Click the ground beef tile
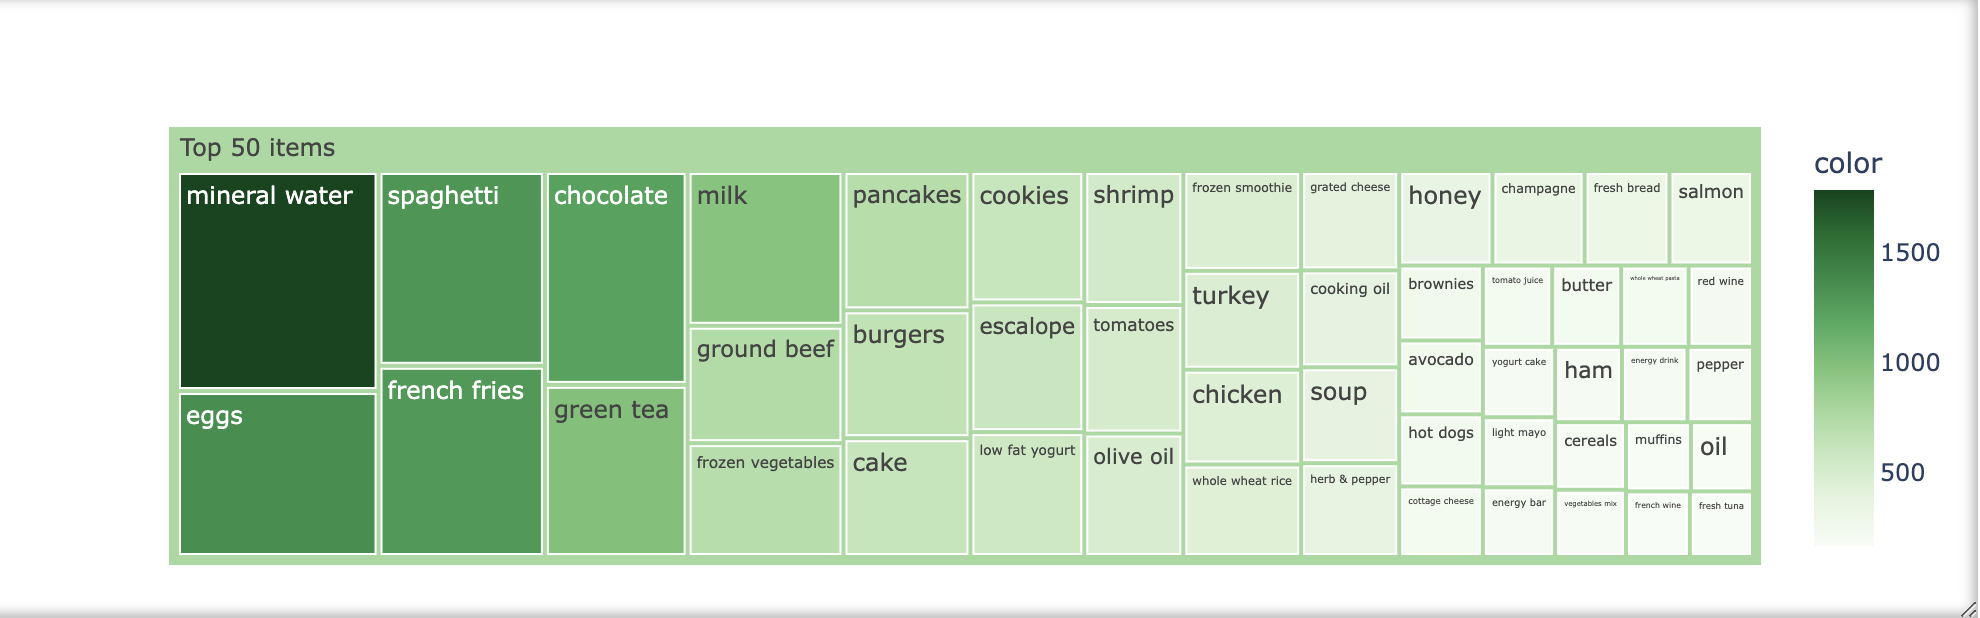Viewport: 1980px width, 618px height. 765,384
